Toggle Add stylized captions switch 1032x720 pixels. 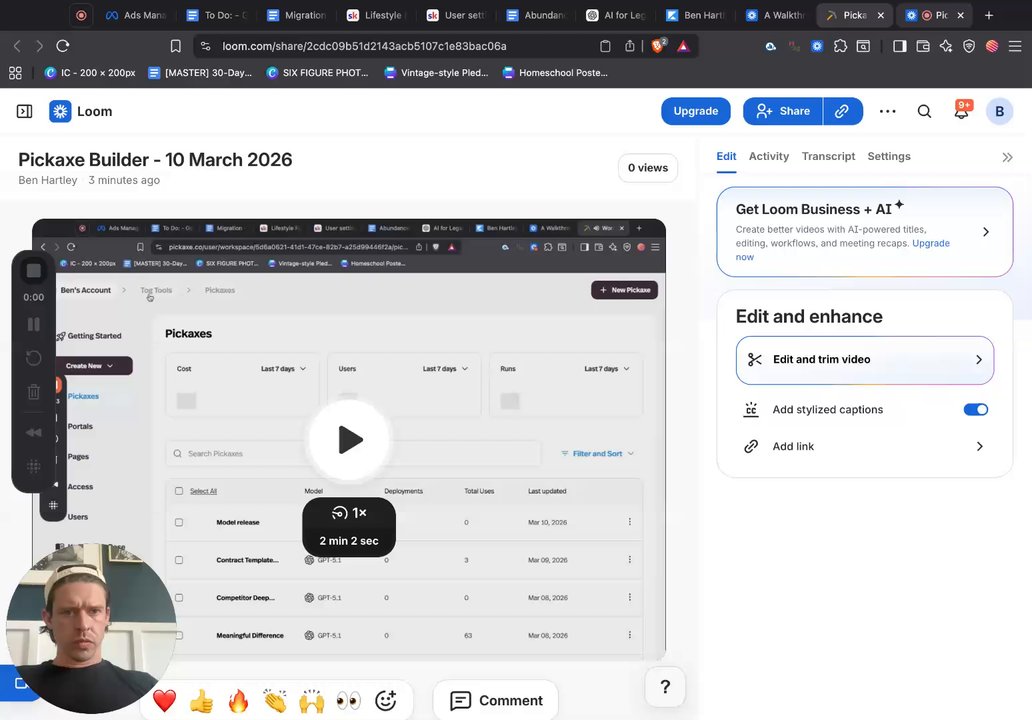click(x=975, y=409)
